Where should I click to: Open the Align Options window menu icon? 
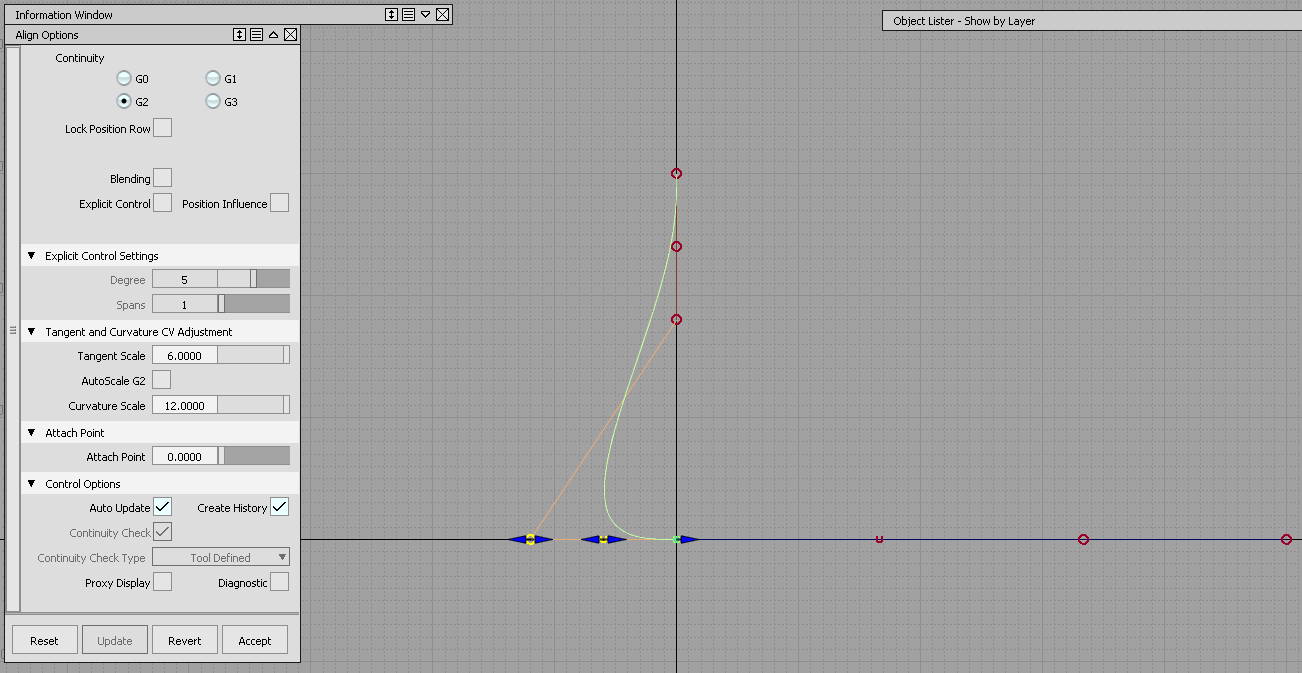[257, 34]
